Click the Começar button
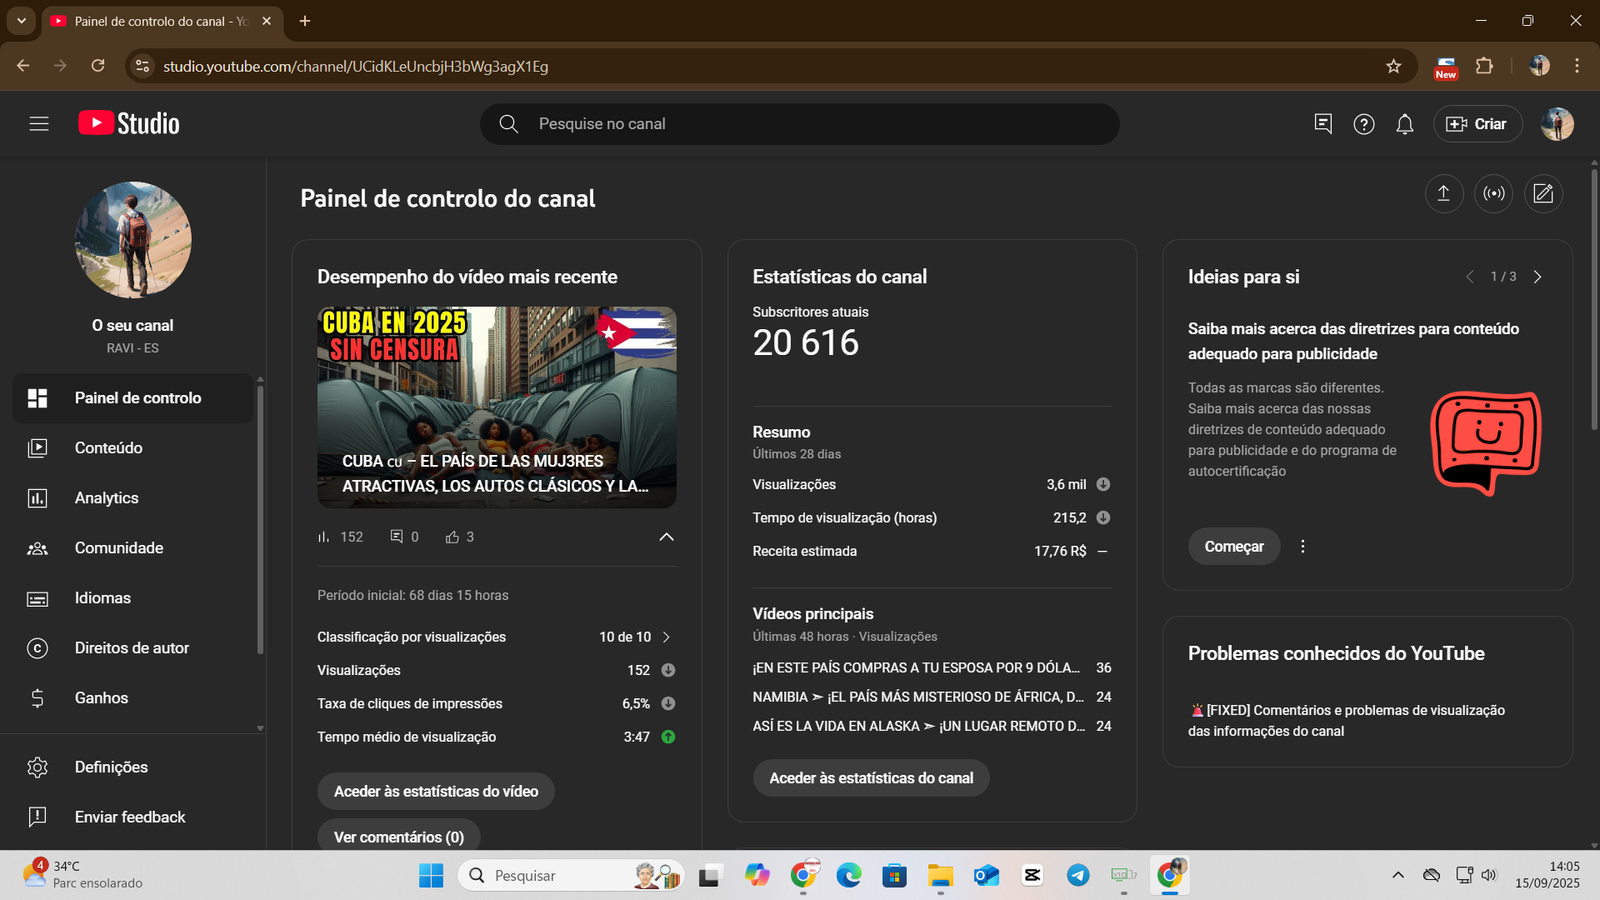Image resolution: width=1600 pixels, height=900 pixels. (x=1234, y=547)
